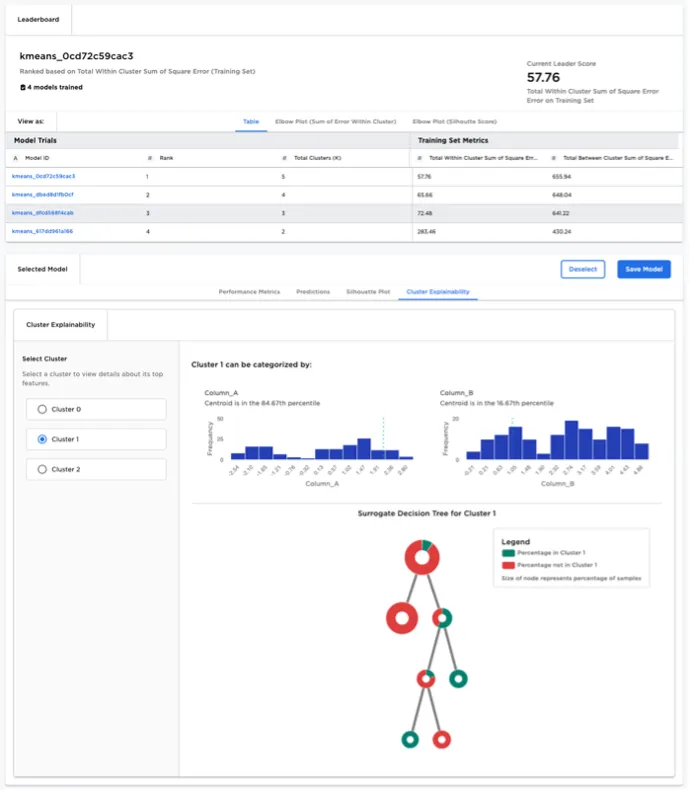Click the green leaf node on the right branch
The height and width of the screenshot is (794, 690).
tap(458, 679)
